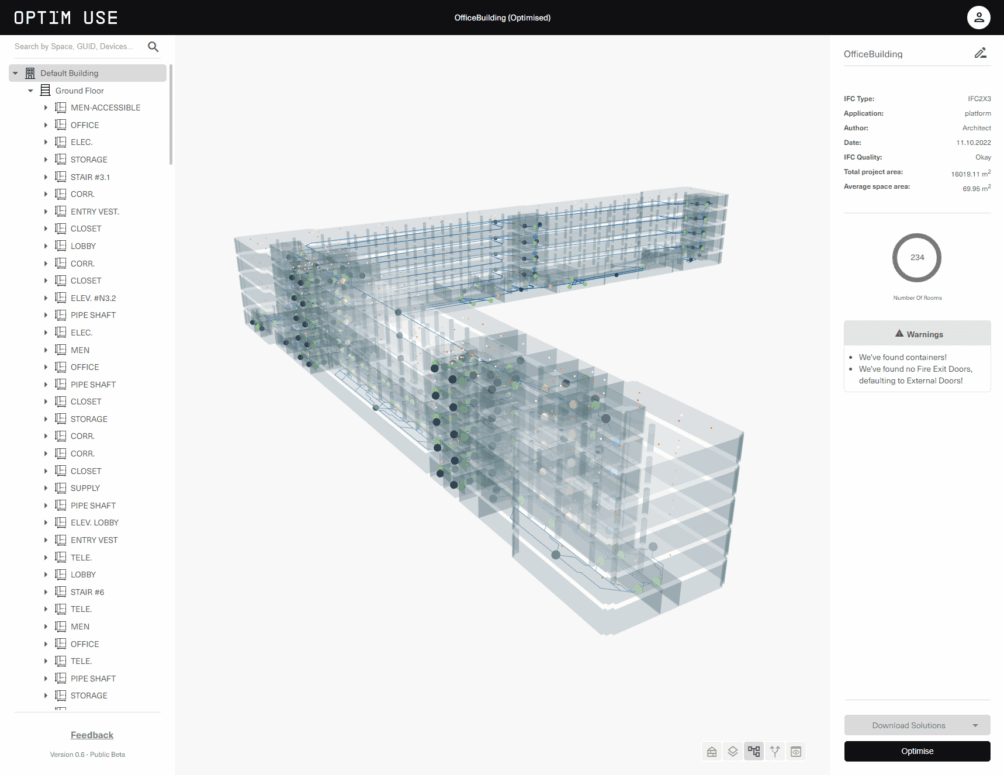The height and width of the screenshot is (775, 1004).
Task: Open the Download Solutions dropdown arrow
Action: (x=974, y=725)
